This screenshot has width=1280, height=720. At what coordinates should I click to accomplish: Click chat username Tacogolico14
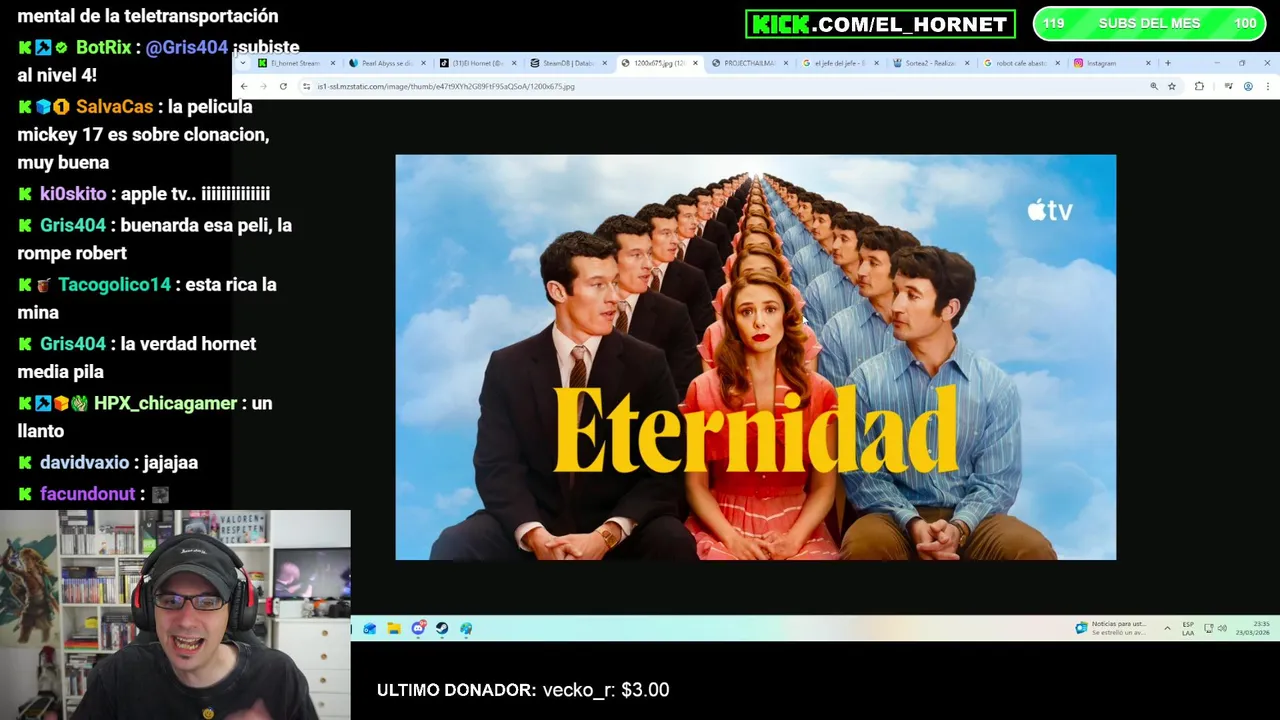point(114,285)
